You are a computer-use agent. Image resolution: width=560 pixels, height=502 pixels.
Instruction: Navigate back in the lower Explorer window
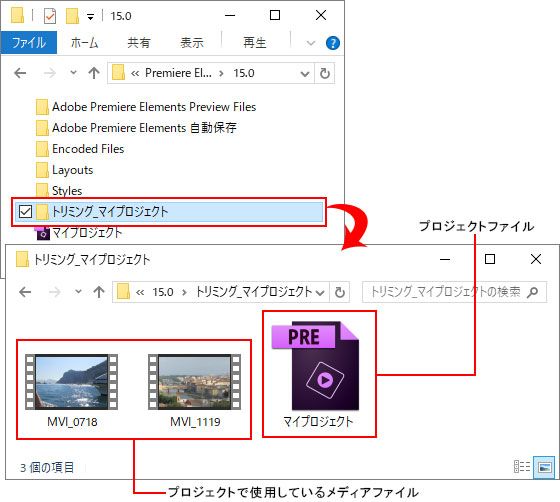(25, 292)
